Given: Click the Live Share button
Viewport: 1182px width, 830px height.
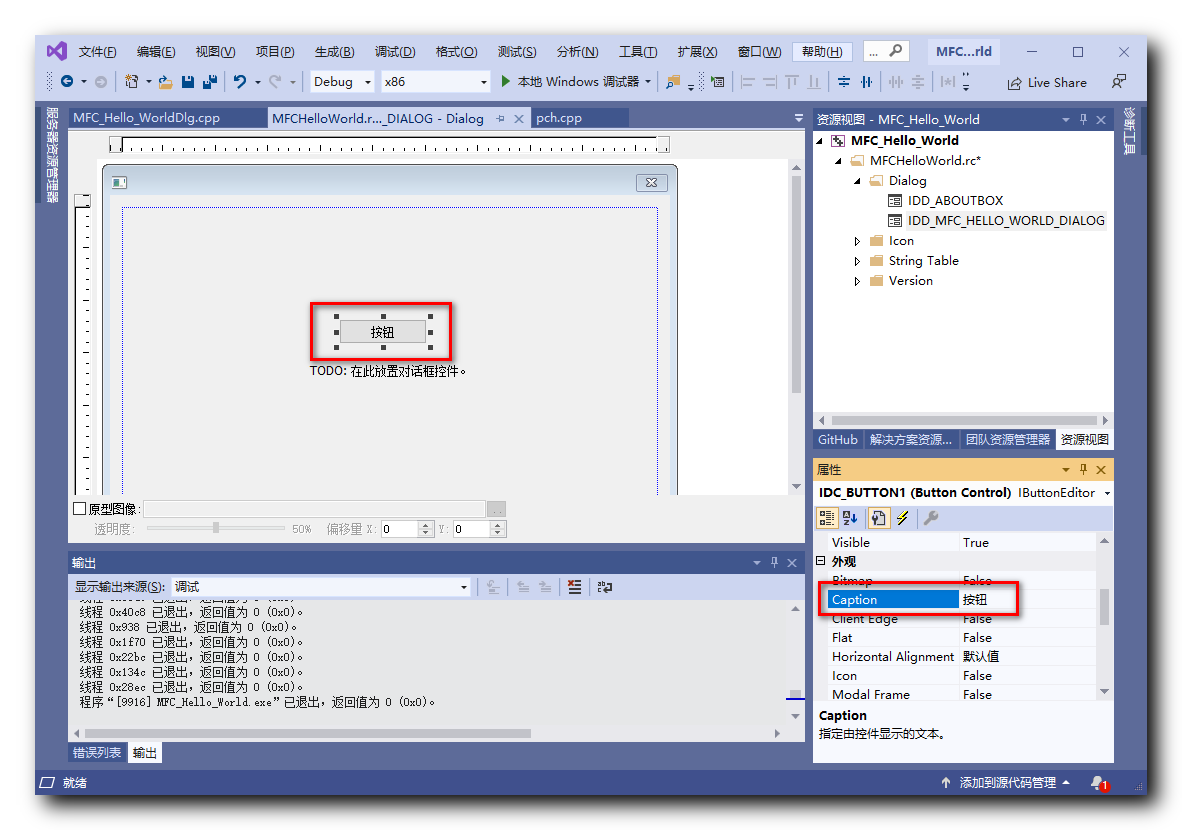Looking at the screenshot, I should pos(1047,83).
